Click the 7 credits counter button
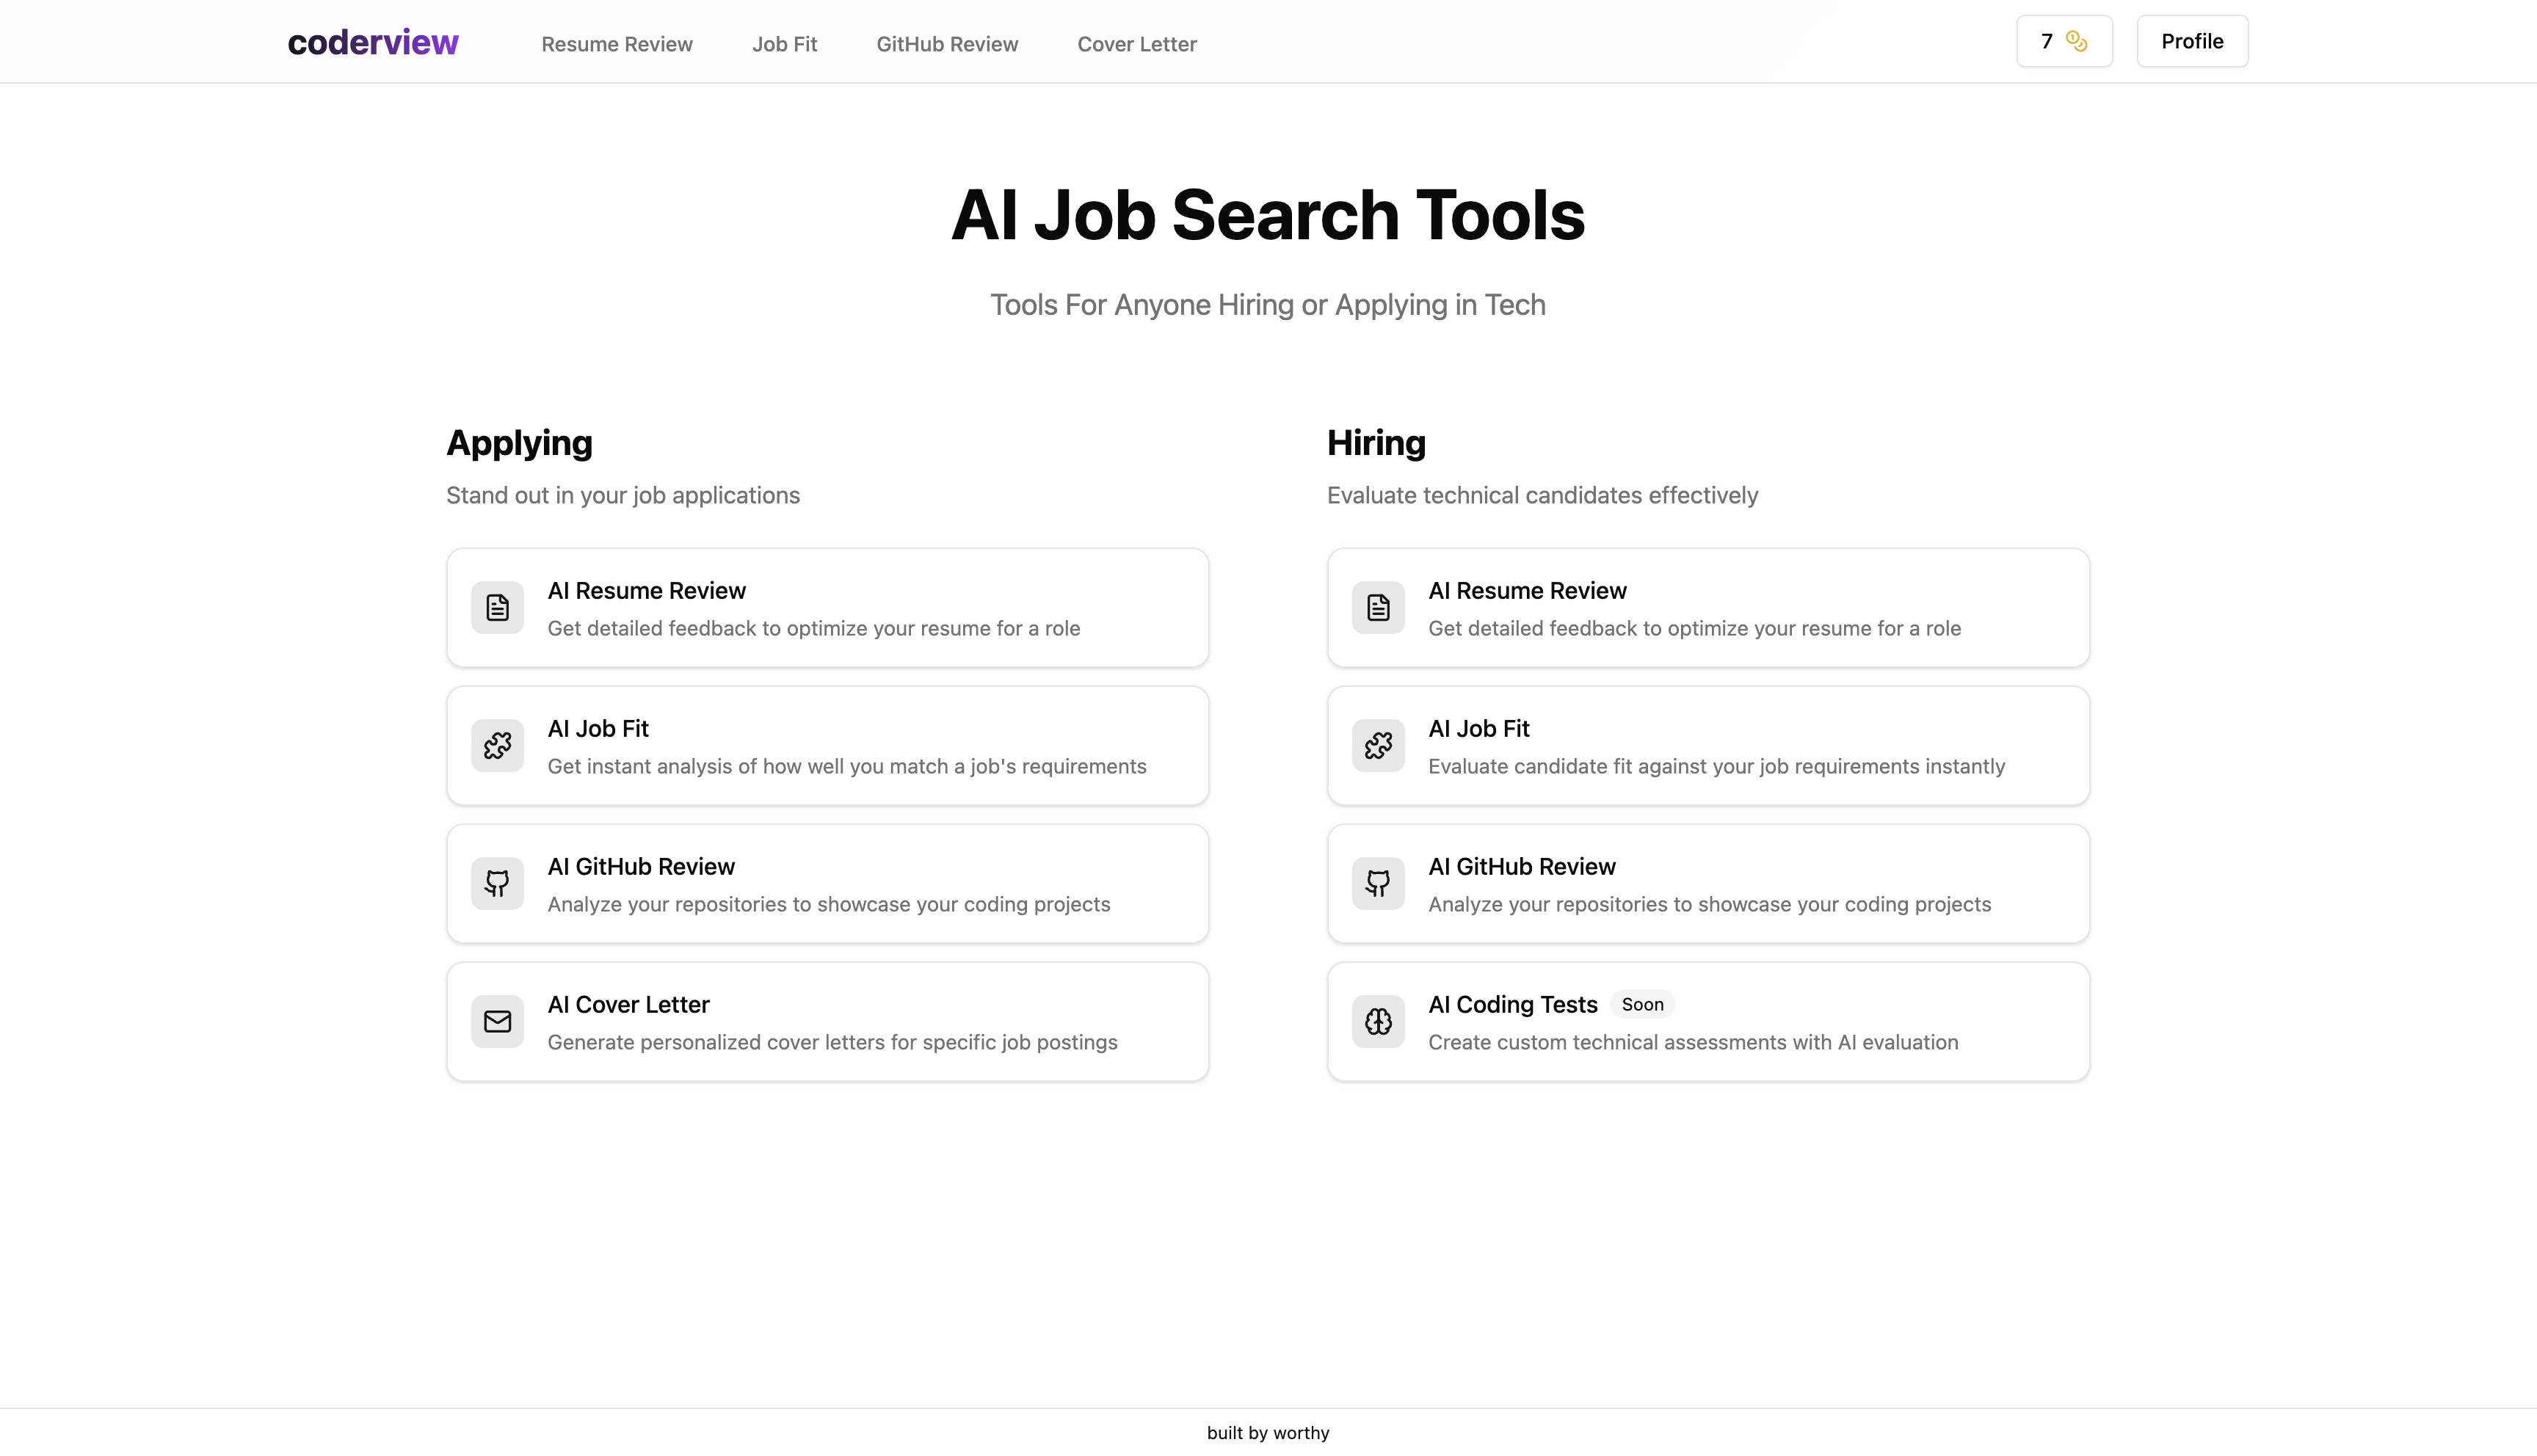The height and width of the screenshot is (1456, 2537). tap(2046, 41)
